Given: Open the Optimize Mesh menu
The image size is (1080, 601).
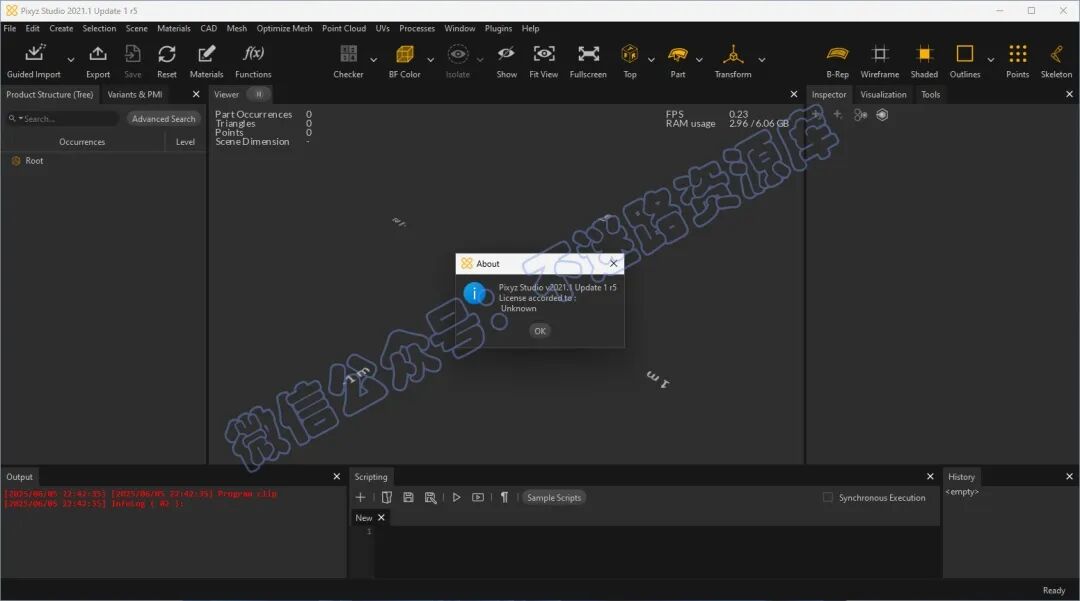Looking at the screenshot, I should click(284, 28).
